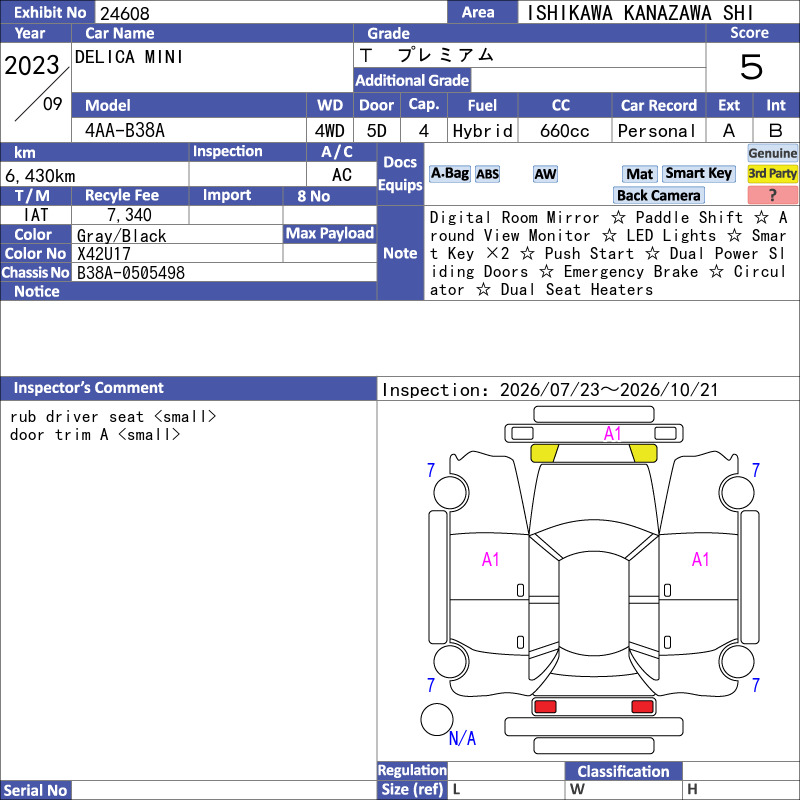Click the front-left yellow headlight
Viewport: 800px width, 800px height.
pyautogui.click(x=544, y=453)
